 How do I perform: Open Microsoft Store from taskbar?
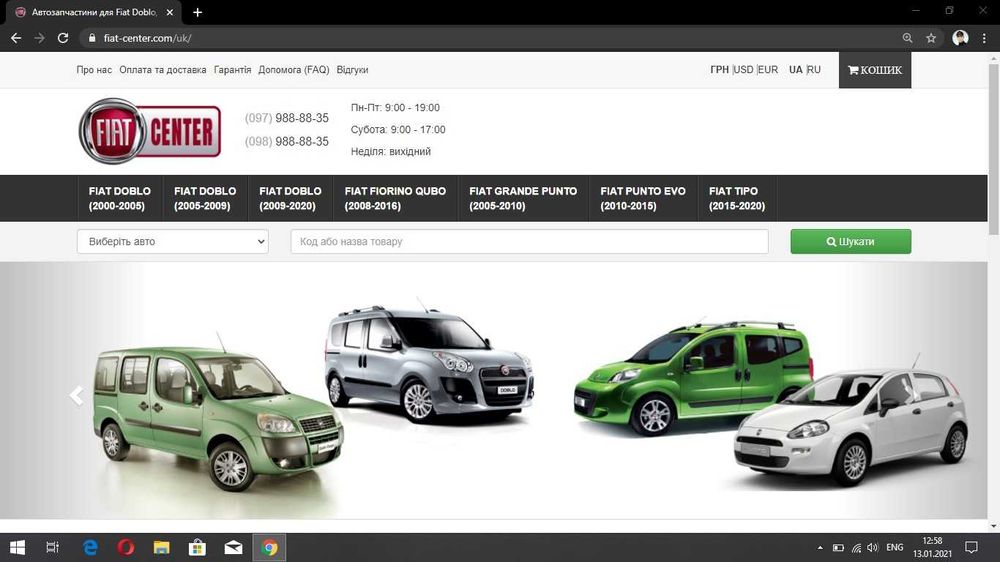coord(197,547)
